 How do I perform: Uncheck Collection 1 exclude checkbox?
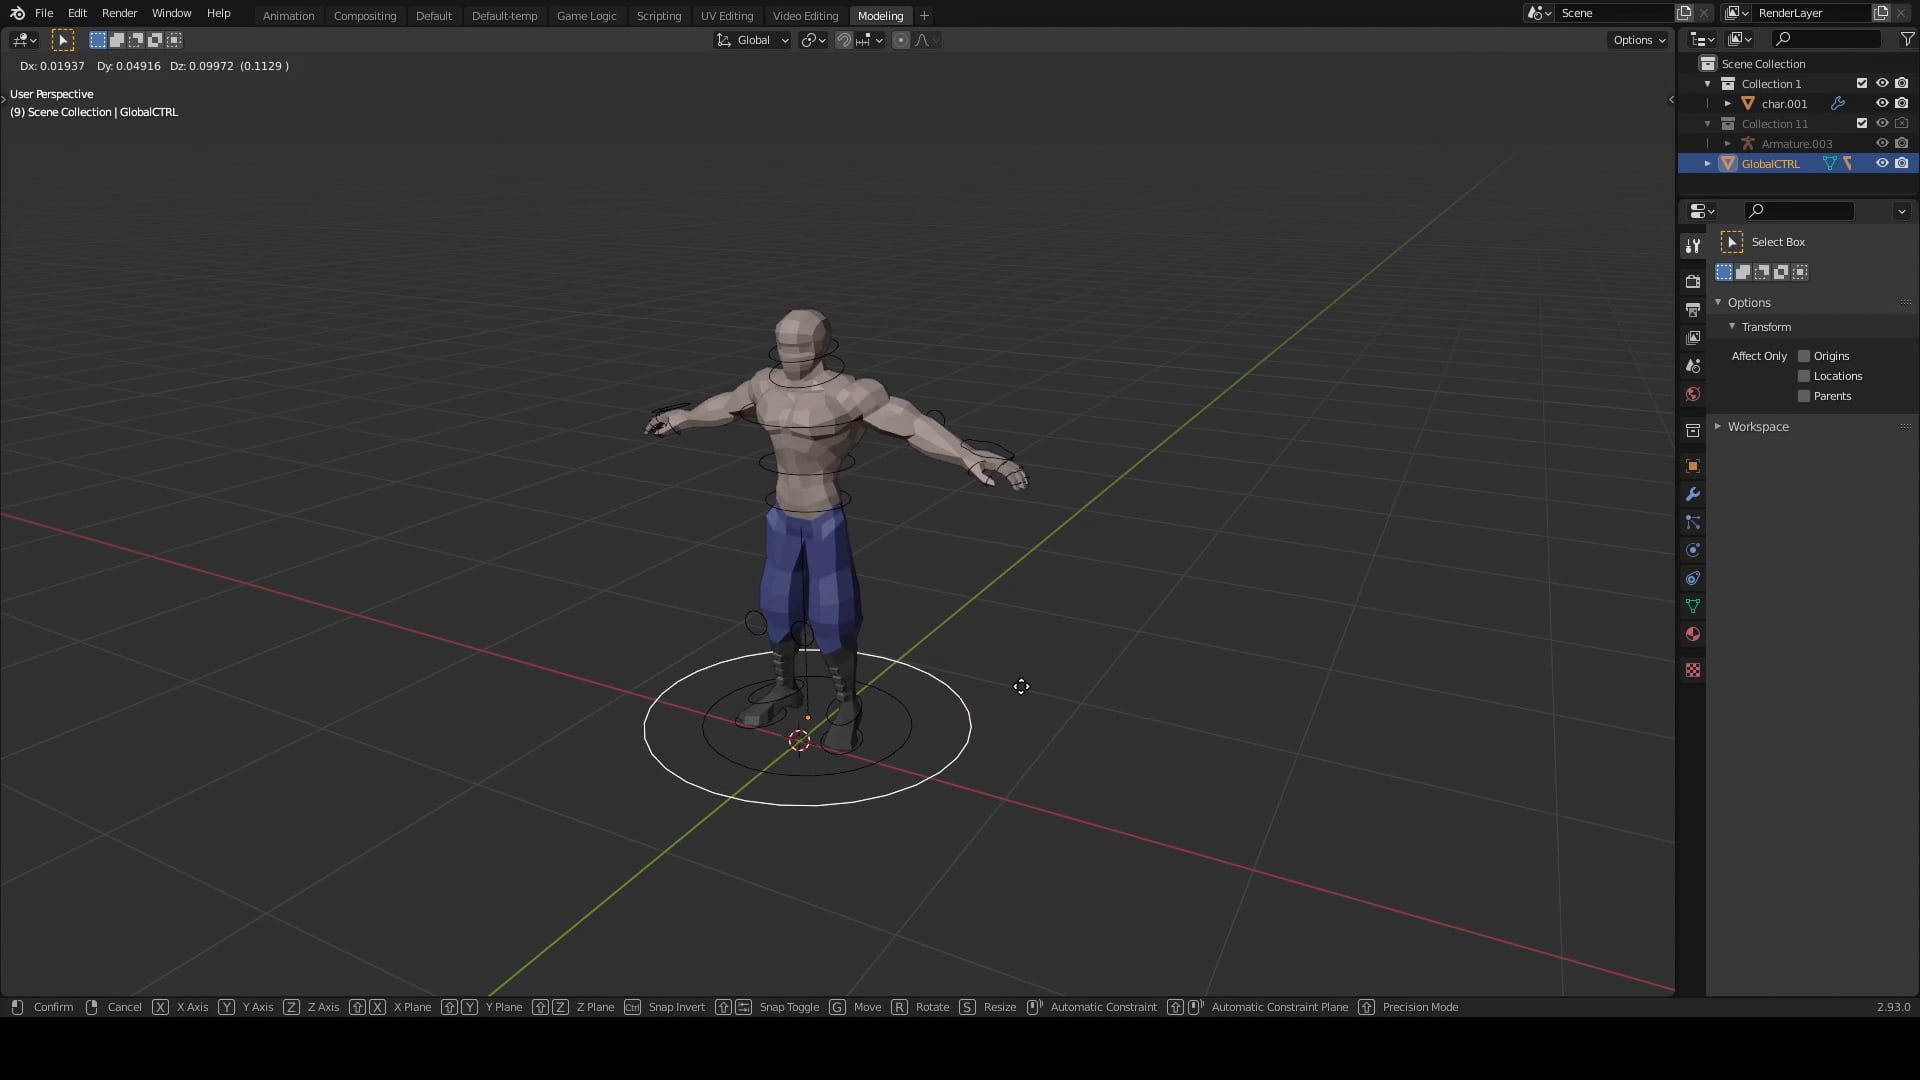click(1862, 83)
